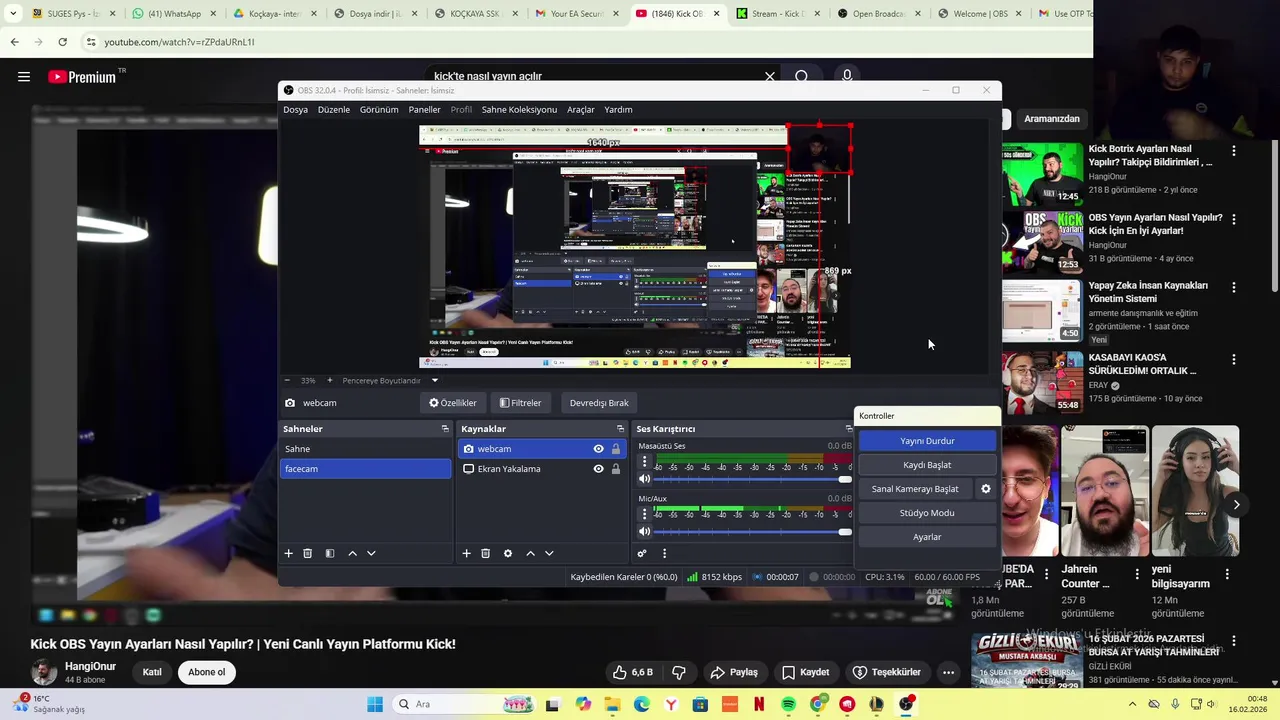Image resolution: width=1280 pixels, height=720 pixels.
Task: Mute Masaüstü Ses speaker icon
Action: click(x=644, y=480)
